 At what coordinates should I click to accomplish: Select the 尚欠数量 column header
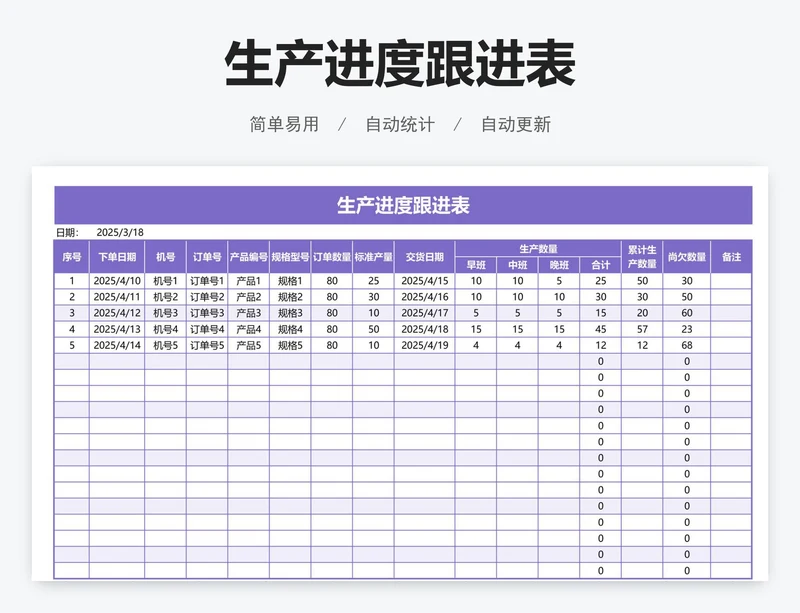687,257
